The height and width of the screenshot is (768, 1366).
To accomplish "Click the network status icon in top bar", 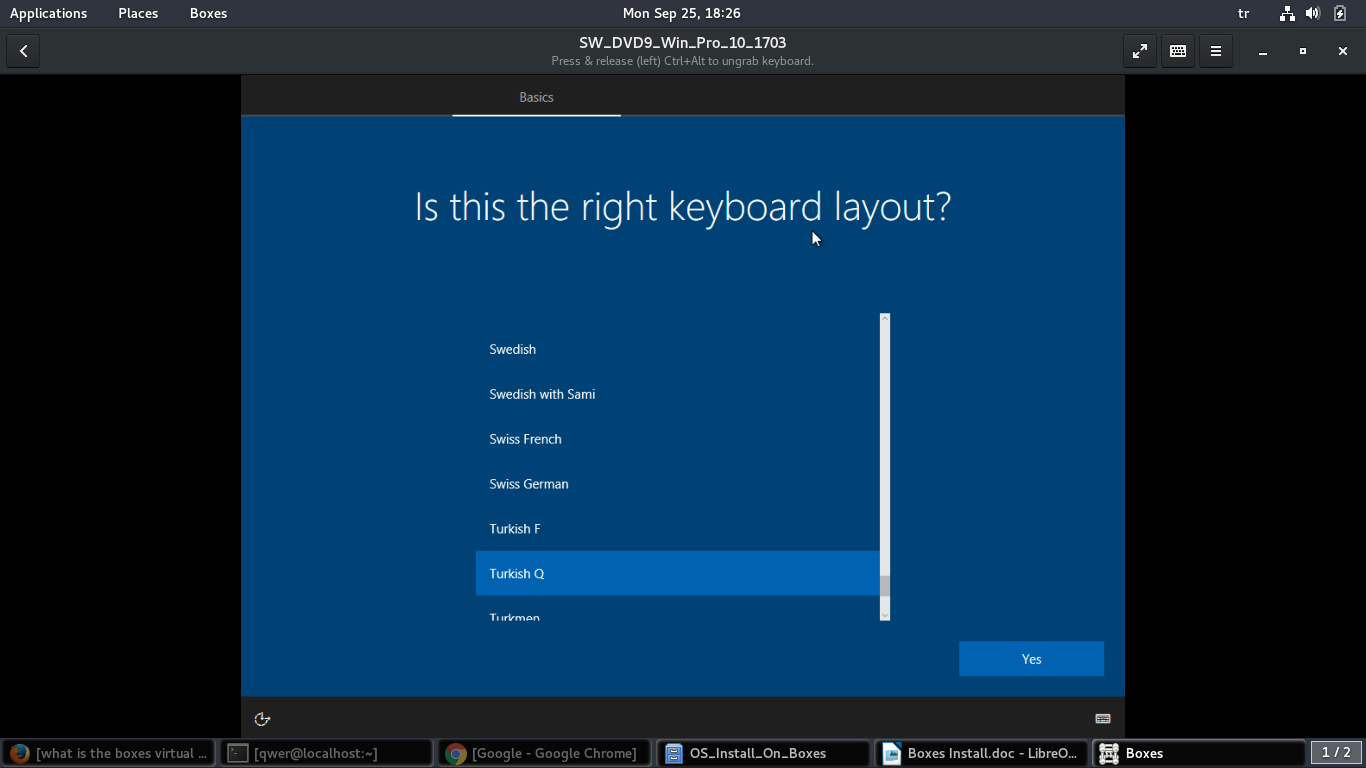I will coord(1287,13).
